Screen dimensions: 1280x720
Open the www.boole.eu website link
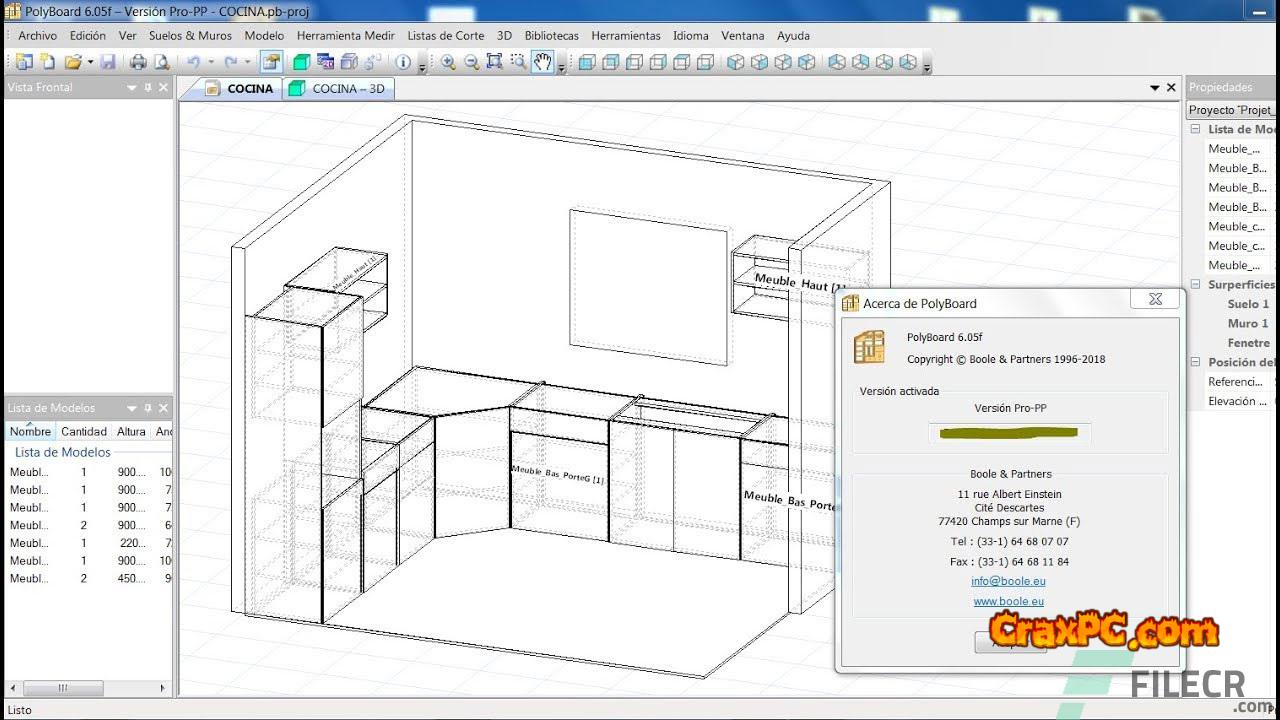[1008, 601]
